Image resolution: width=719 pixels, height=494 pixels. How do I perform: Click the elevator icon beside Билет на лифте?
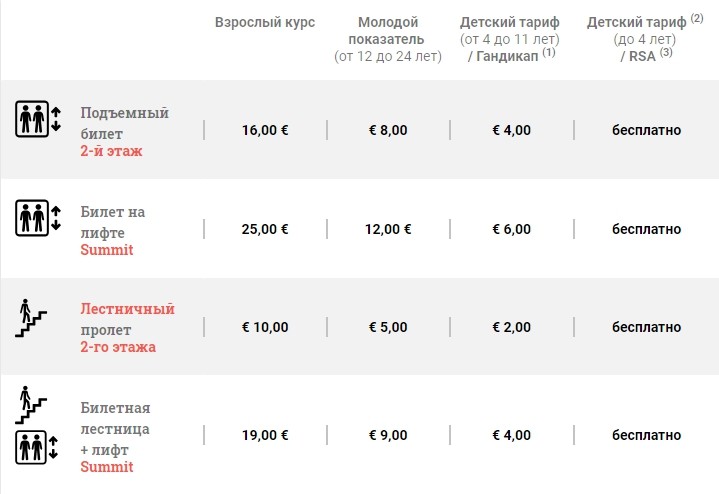tap(38, 218)
